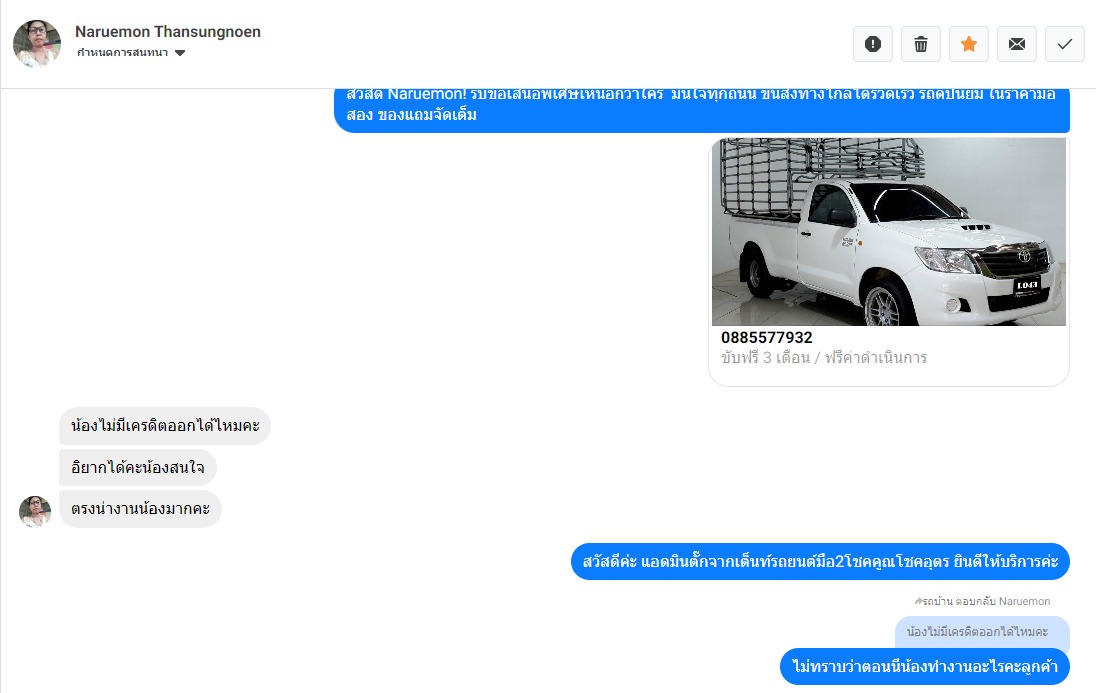Toggle the orange star follow-up icon
The height and width of the screenshot is (693, 1096).
pos(969,44)
